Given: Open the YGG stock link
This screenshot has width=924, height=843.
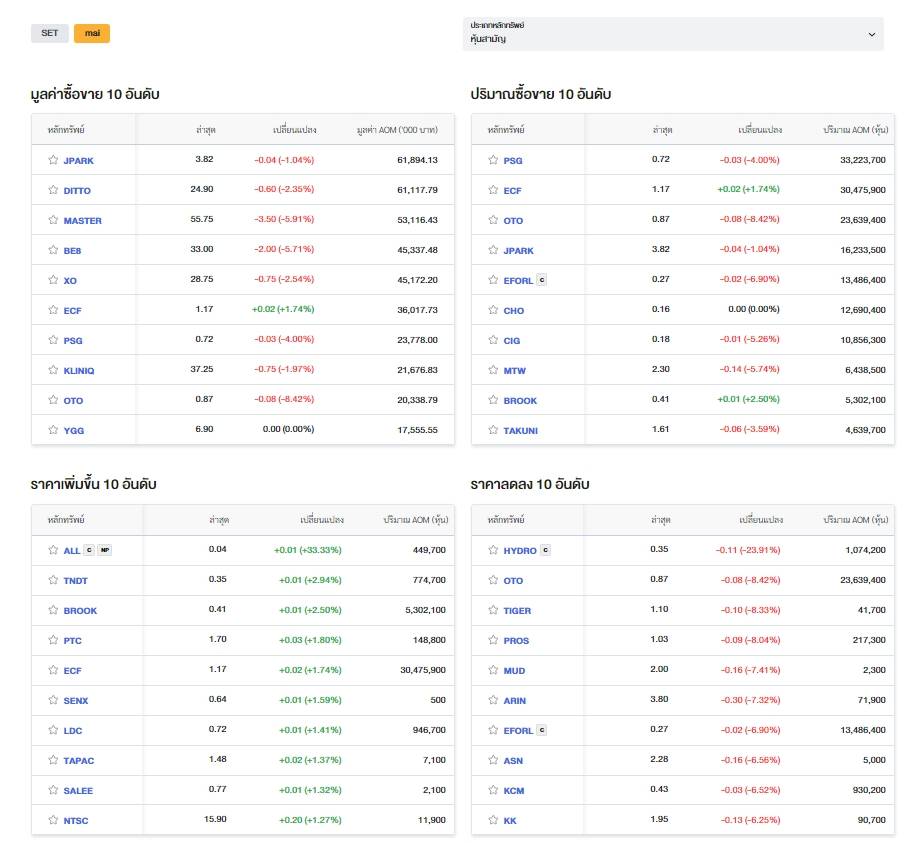Looking at the screenshot, I should 74,431.
